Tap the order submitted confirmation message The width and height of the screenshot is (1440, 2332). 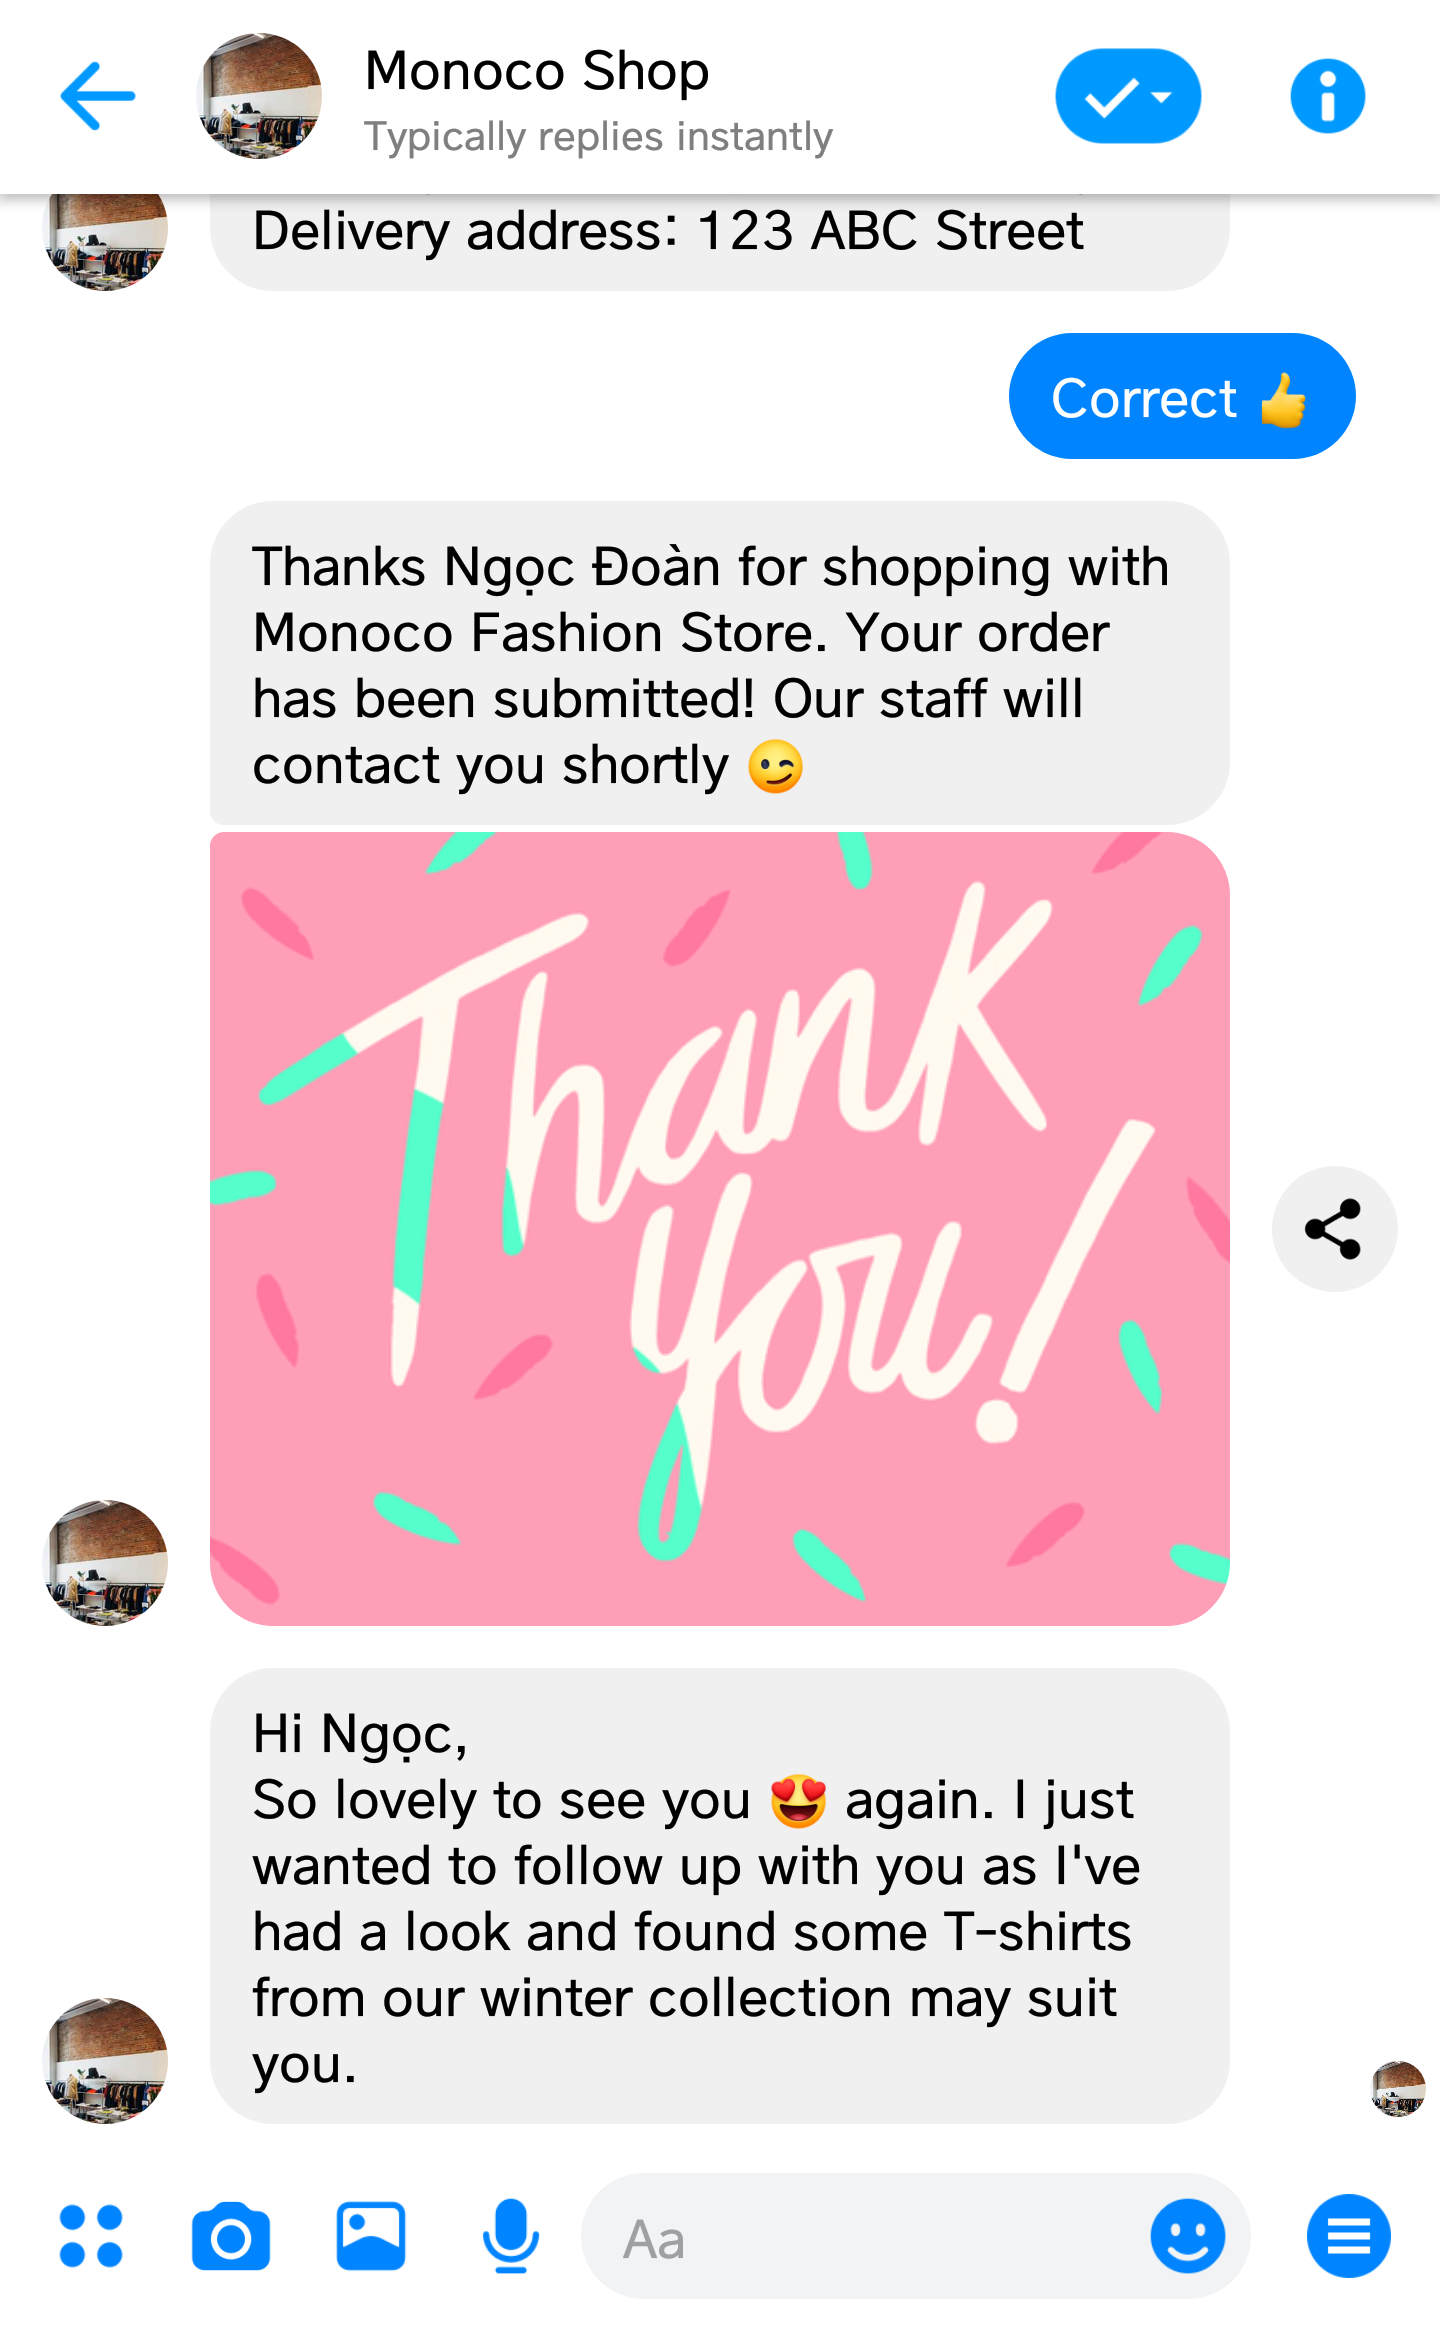pos(720,664)
